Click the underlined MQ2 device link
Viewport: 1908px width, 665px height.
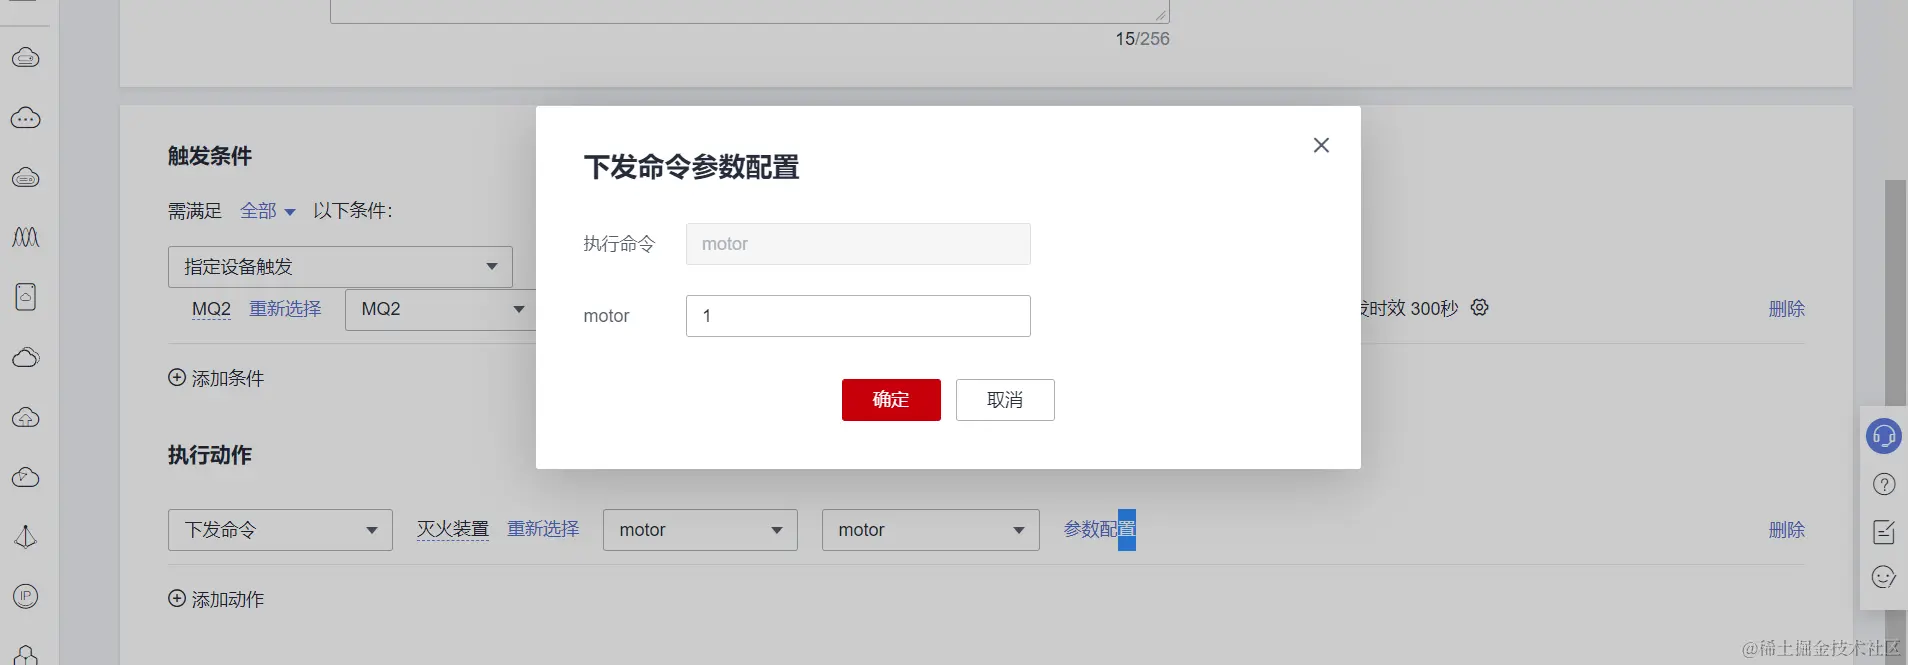(x=211, y=309)
